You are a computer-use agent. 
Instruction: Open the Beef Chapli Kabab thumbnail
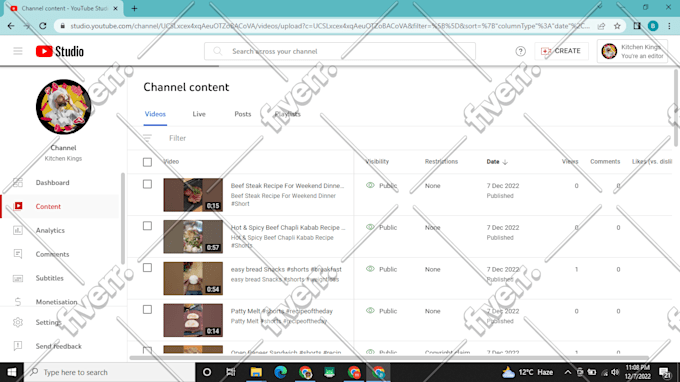point(193,237)
